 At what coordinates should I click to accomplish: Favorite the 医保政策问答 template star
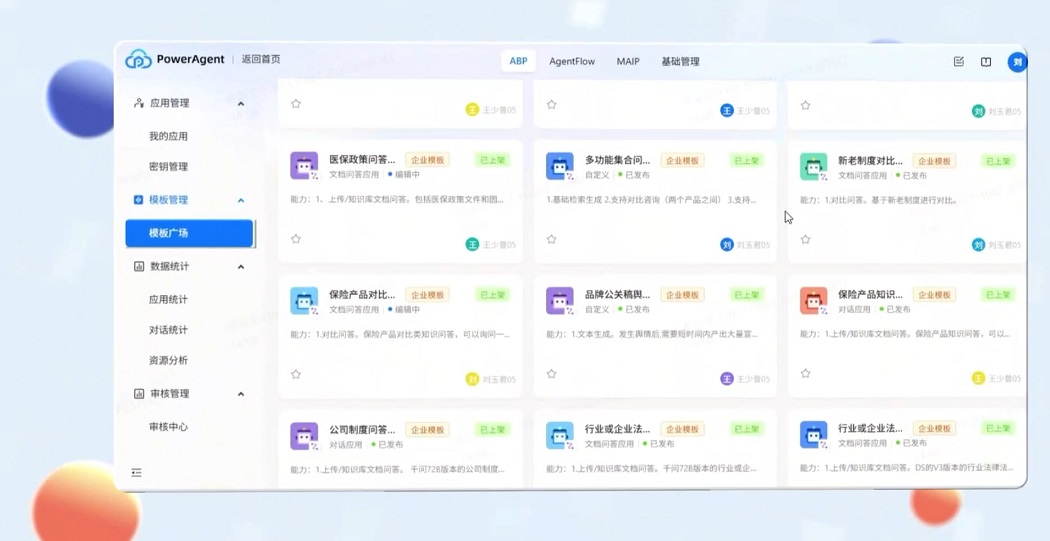(296, 238)
